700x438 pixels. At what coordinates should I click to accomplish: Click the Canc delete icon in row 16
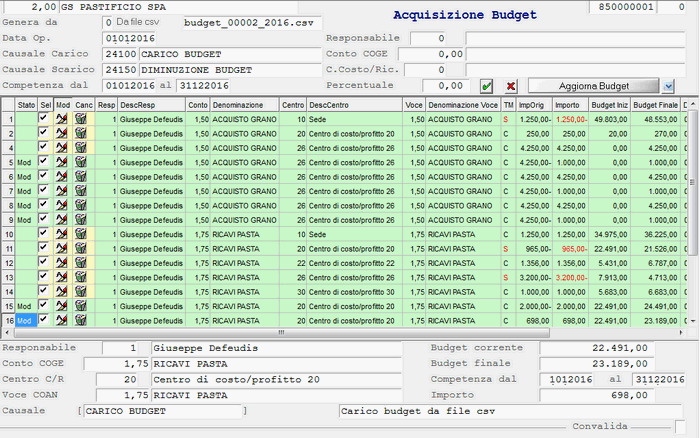[x=81, y=320]
